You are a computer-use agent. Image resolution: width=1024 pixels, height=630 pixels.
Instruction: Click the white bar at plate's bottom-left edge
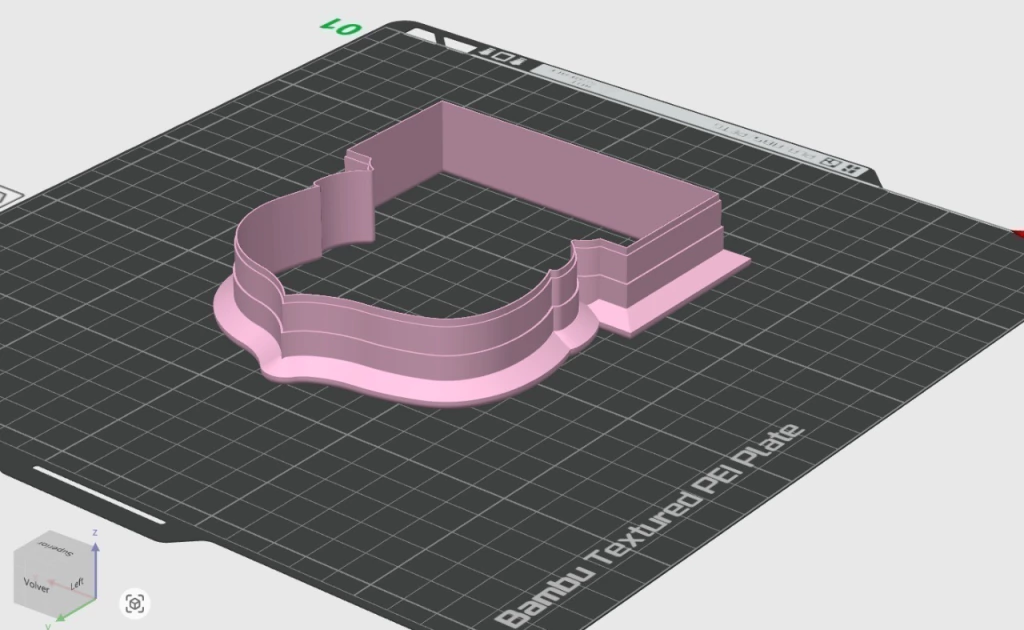pyautogui.click(x=98, y=493)
